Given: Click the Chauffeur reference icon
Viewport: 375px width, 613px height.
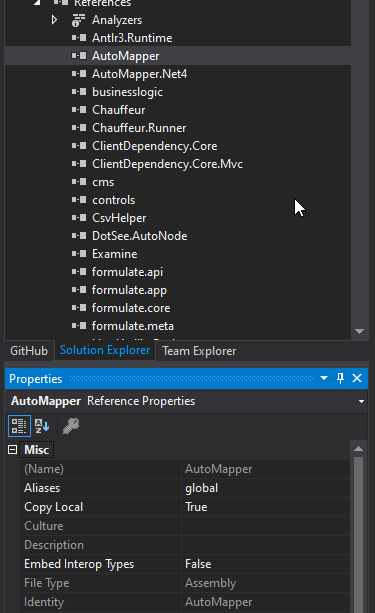Looking at the screenshot, I should point(79,110).
